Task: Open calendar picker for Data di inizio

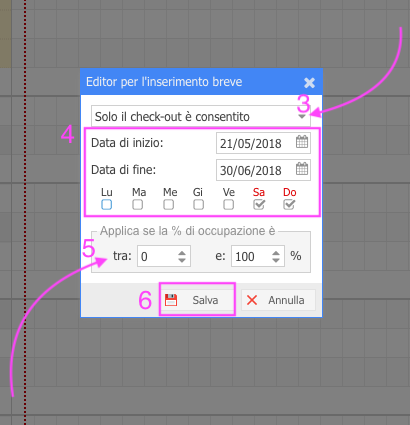Action: coord(302,142)
